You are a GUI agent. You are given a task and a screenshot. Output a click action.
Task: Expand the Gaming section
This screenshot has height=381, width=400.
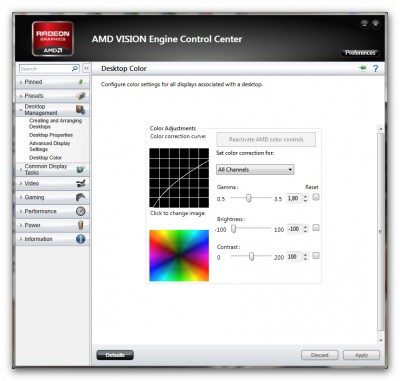click(21, 197)
